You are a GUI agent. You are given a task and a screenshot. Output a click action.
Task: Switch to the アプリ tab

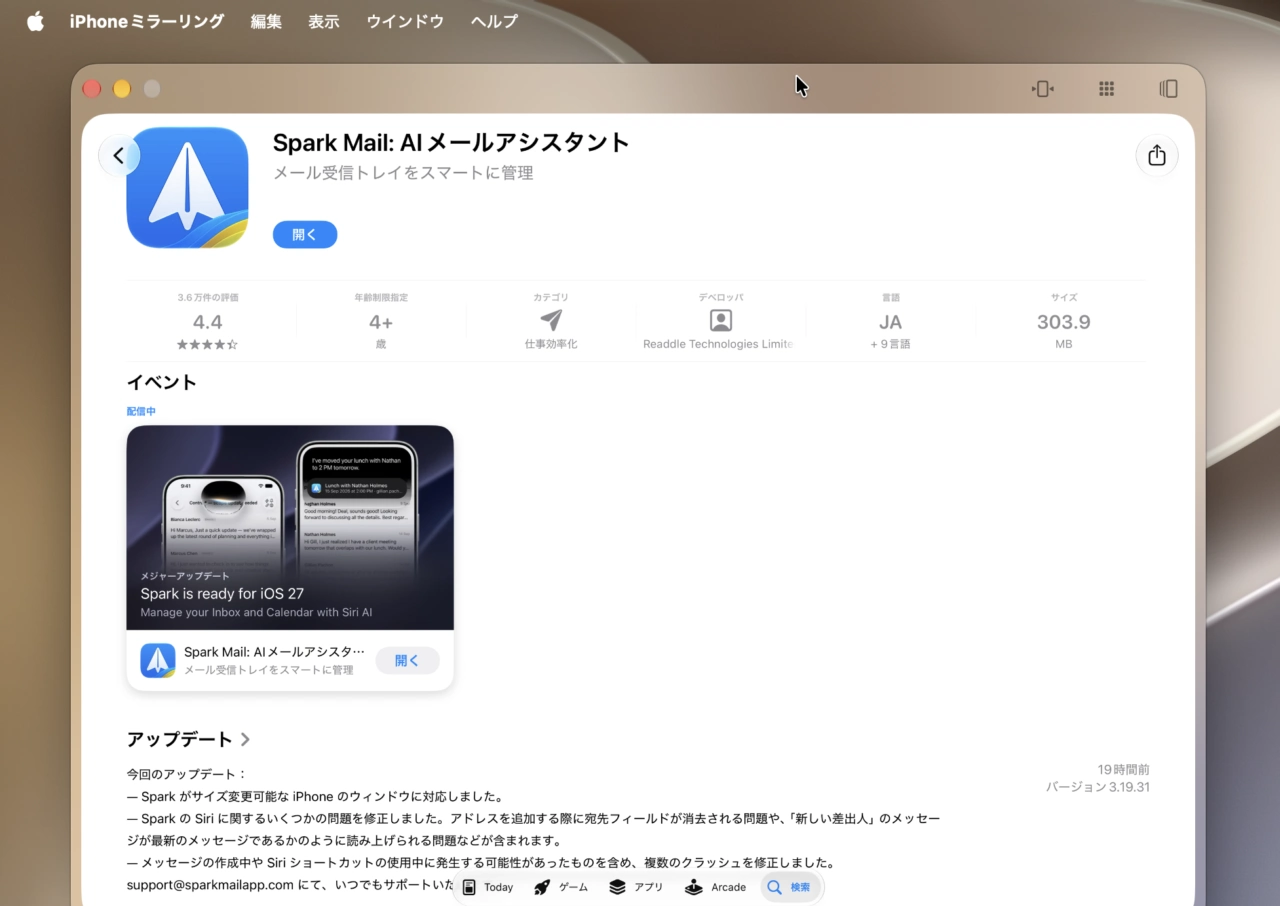point(636,887)
